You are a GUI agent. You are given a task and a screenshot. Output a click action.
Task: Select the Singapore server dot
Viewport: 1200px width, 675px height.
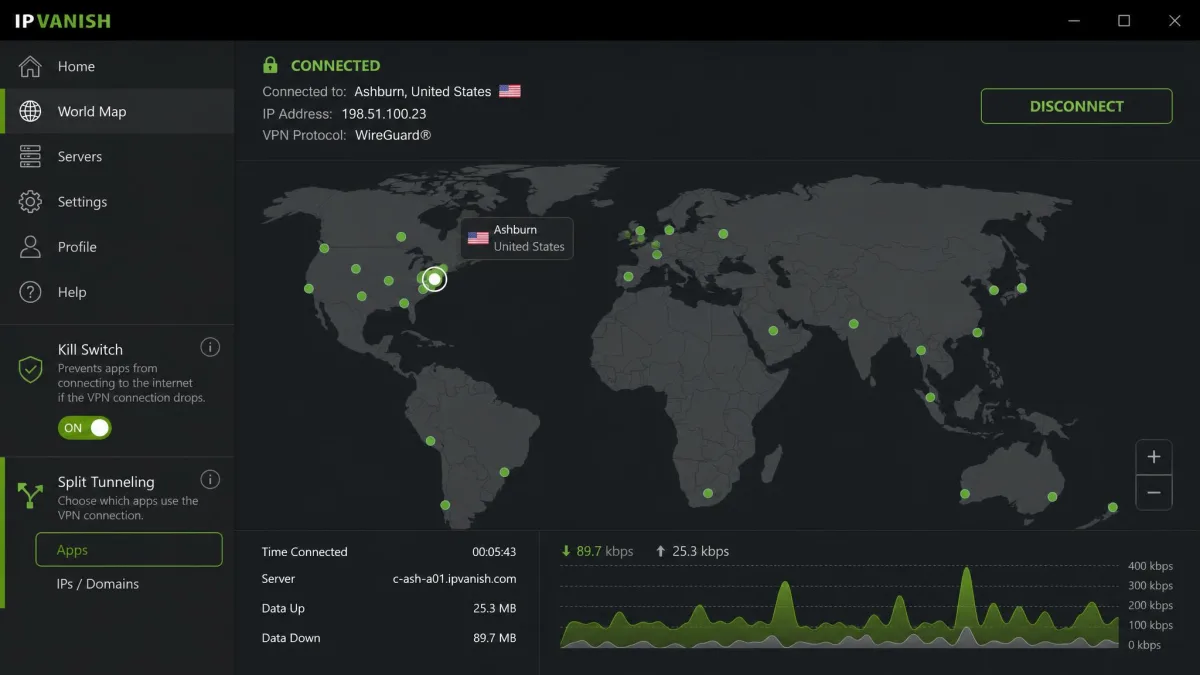[x=930, y=397]
